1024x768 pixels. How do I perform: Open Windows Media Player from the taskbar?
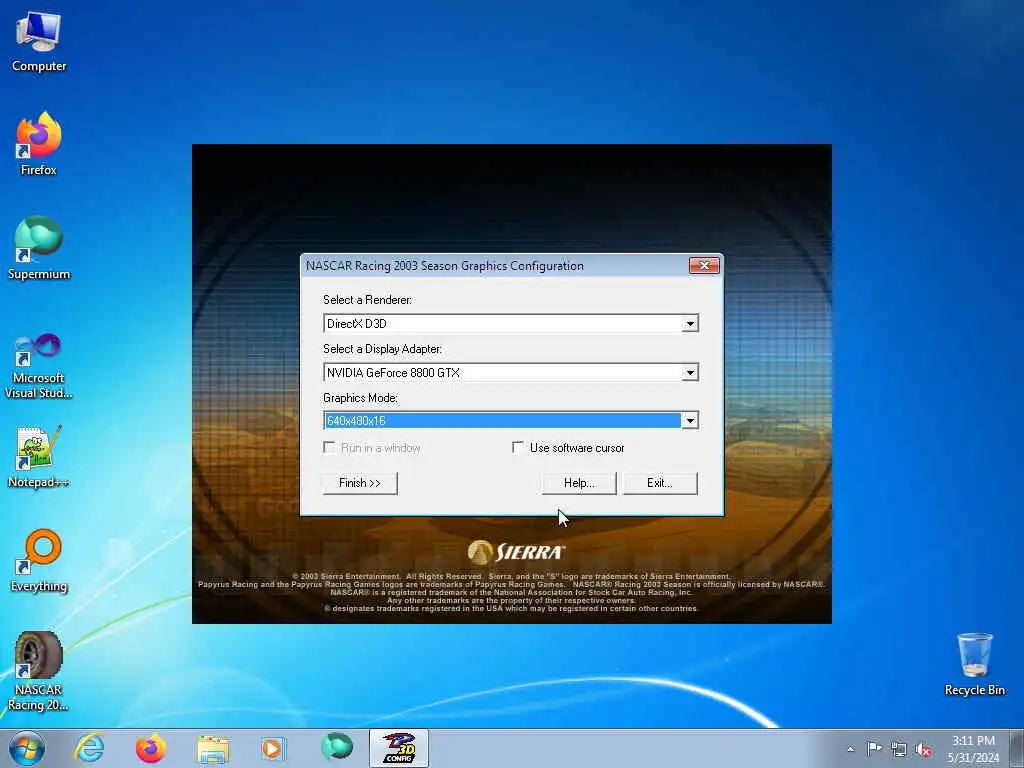pyautogui.click(x=273, y=748)
